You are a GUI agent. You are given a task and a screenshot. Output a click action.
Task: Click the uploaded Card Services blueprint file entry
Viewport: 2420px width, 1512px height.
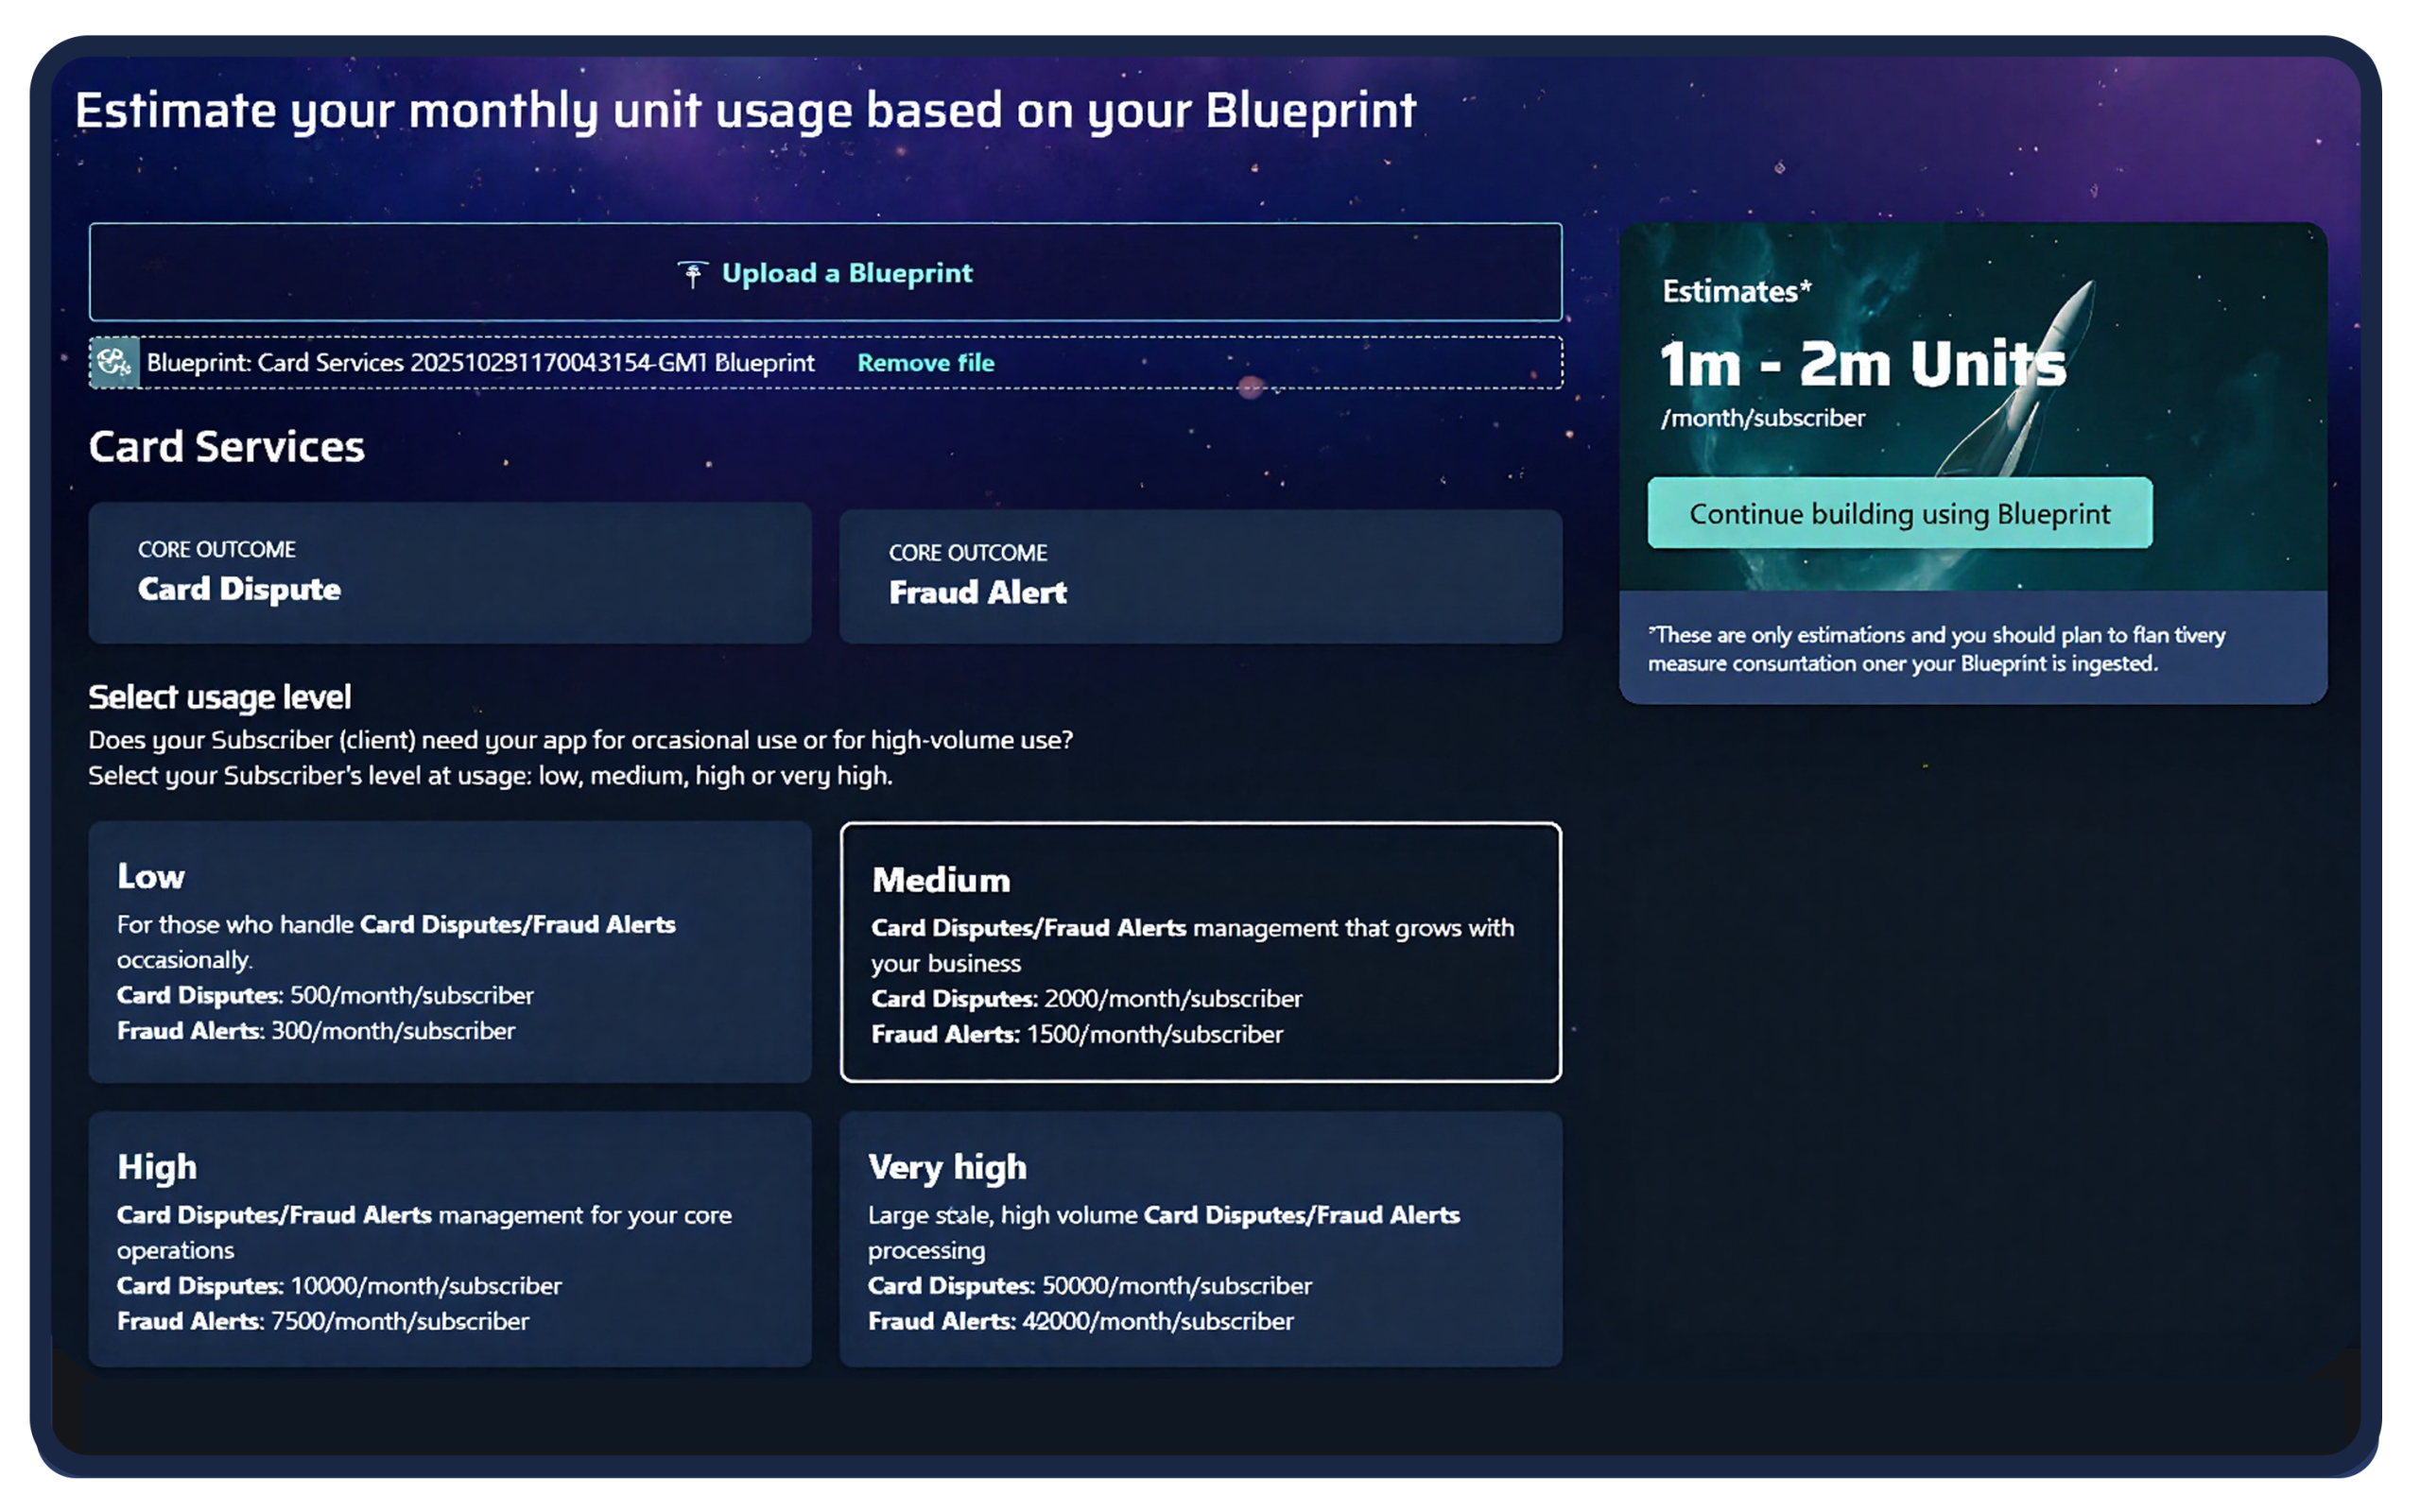click(480, 362)
